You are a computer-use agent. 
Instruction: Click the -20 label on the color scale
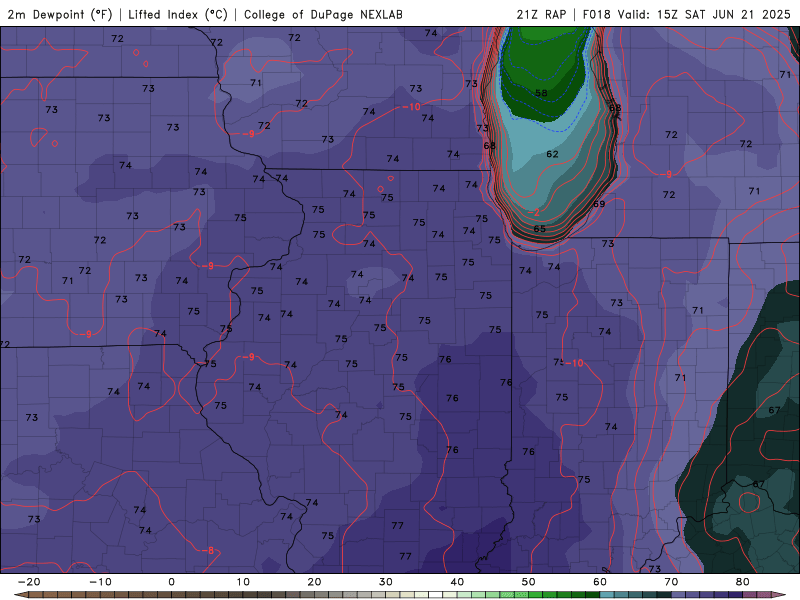tap(29, 582)
